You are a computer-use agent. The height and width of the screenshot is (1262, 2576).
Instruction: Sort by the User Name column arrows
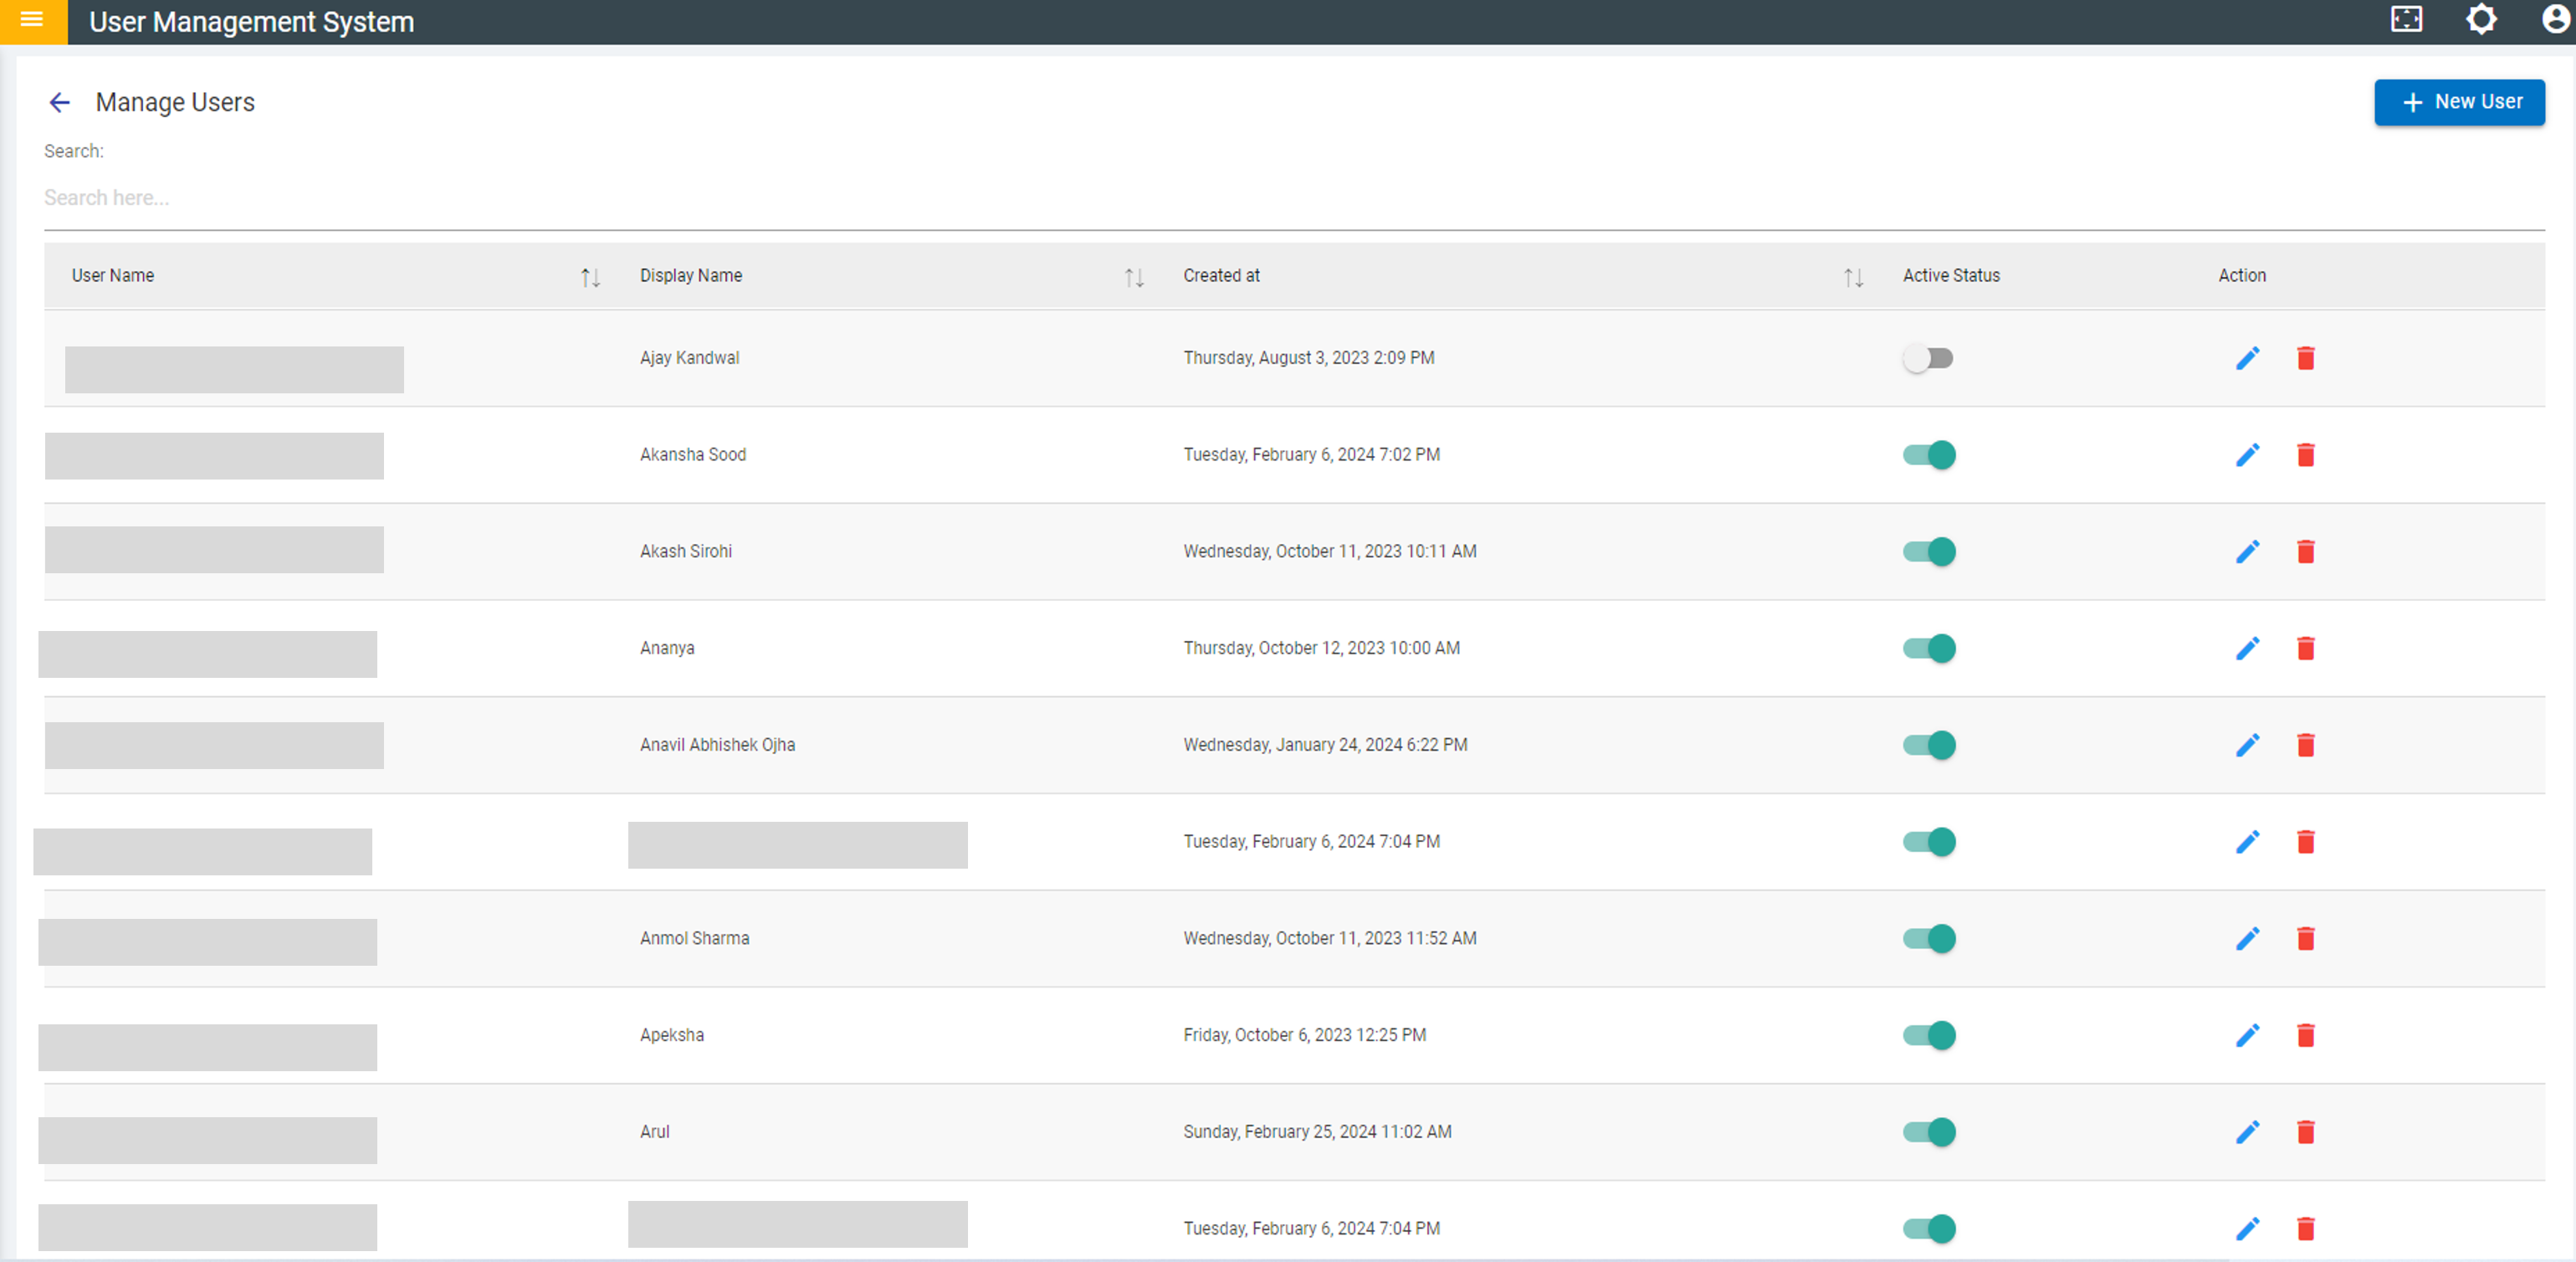pyautogui.click(x=590, y=277)
